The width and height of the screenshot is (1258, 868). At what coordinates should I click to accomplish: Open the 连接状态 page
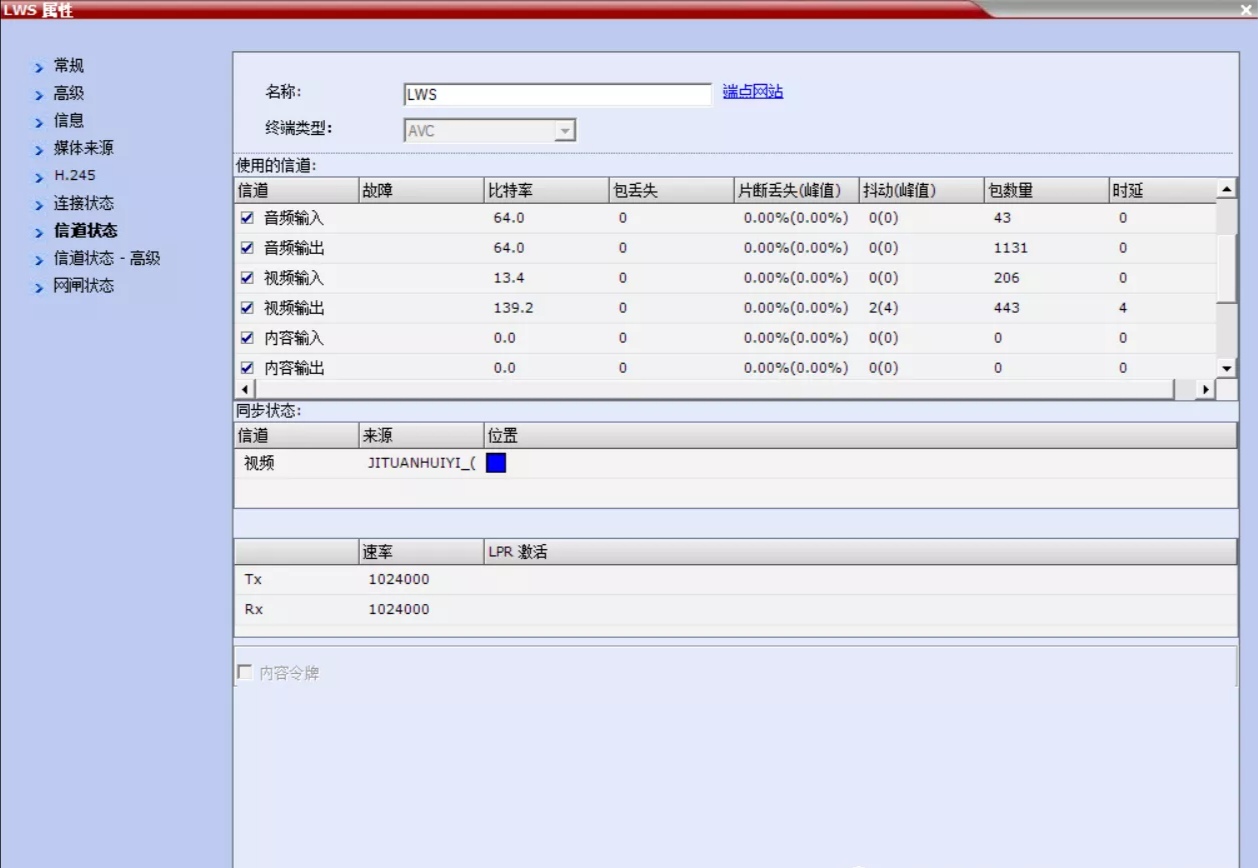click(84, 204)
